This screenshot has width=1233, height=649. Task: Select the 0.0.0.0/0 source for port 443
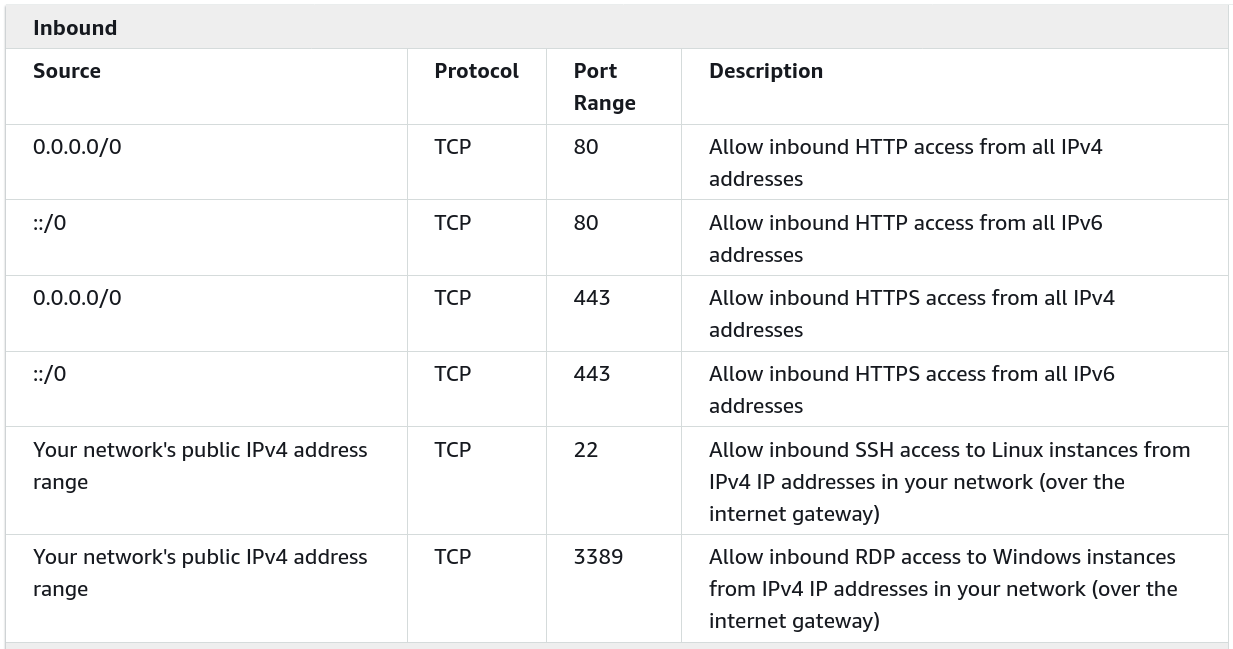[x=77, y=298]
